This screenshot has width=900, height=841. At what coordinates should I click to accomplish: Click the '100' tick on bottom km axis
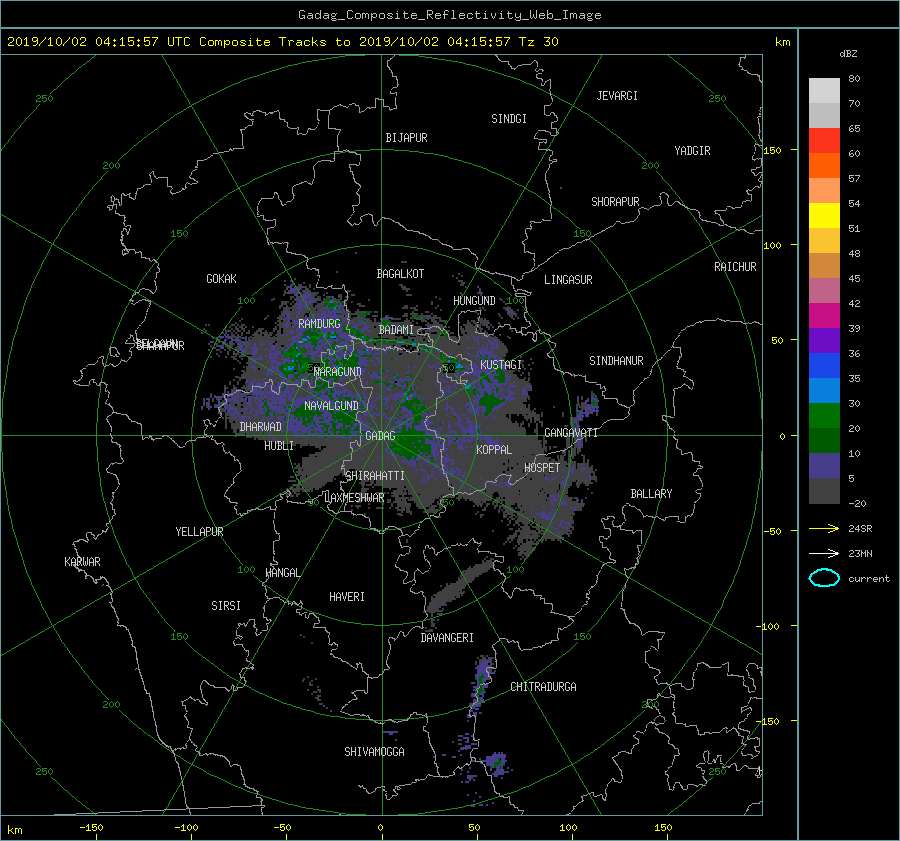(x=568, y=828)
